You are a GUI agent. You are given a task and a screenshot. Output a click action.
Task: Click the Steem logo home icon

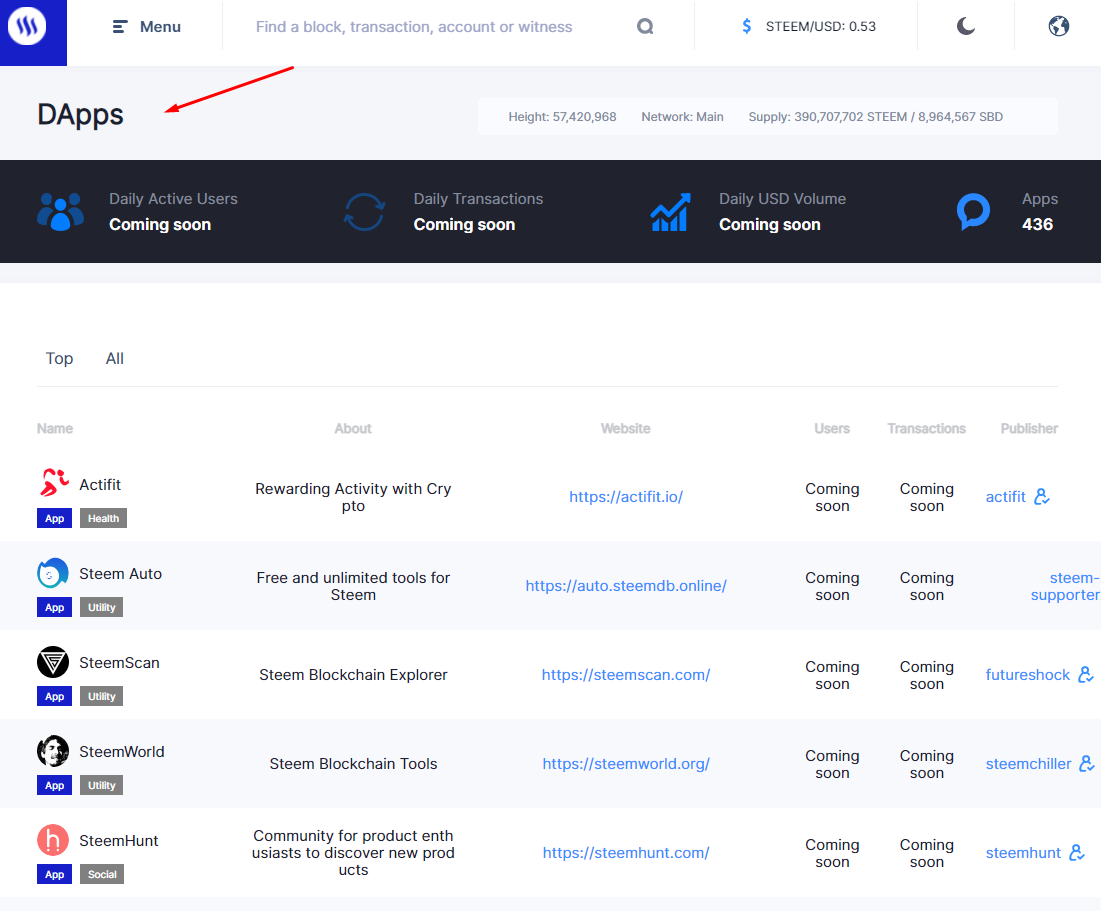tap(27, 27)
